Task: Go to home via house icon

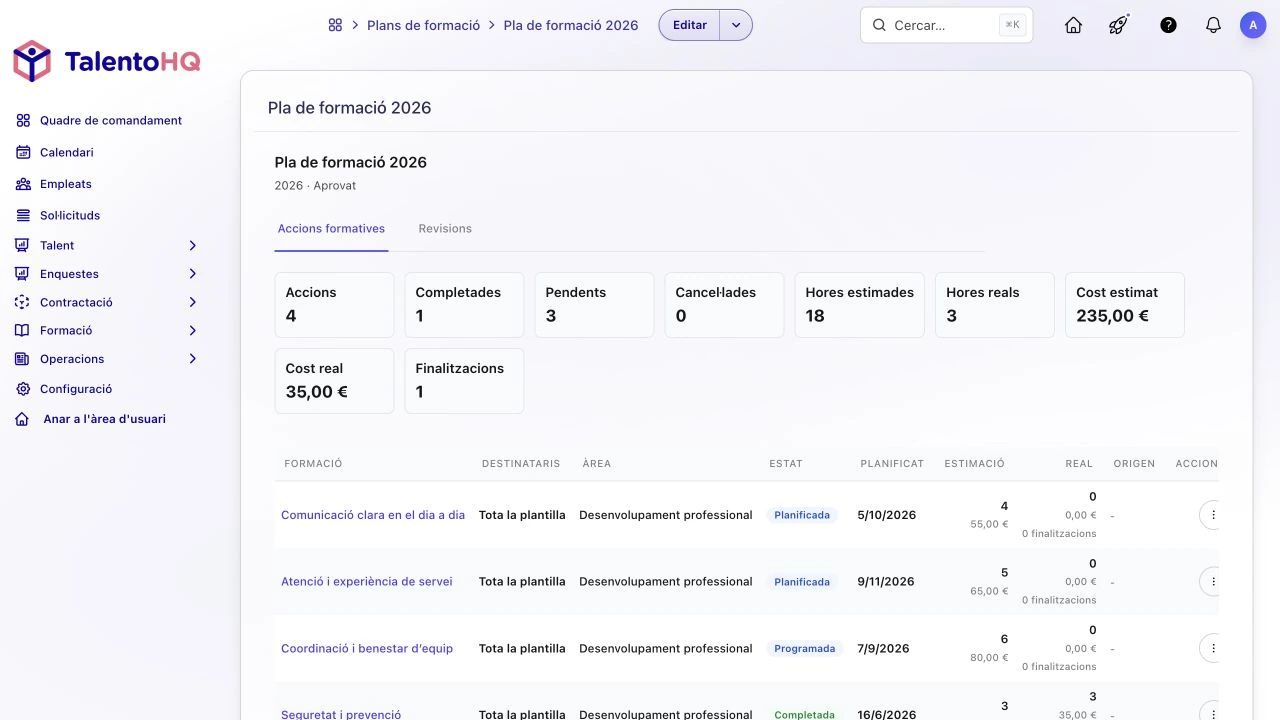Action: click(x=1073, y=25)
